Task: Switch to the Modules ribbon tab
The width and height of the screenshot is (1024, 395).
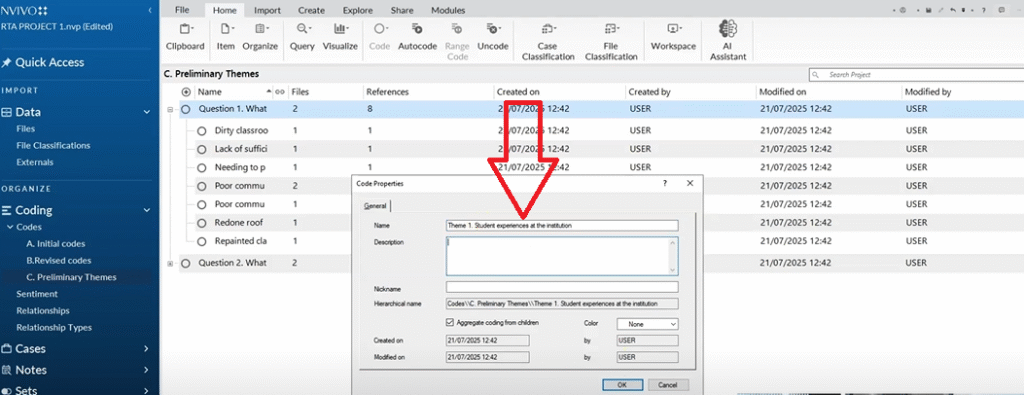Action: [x=448, y=10]
